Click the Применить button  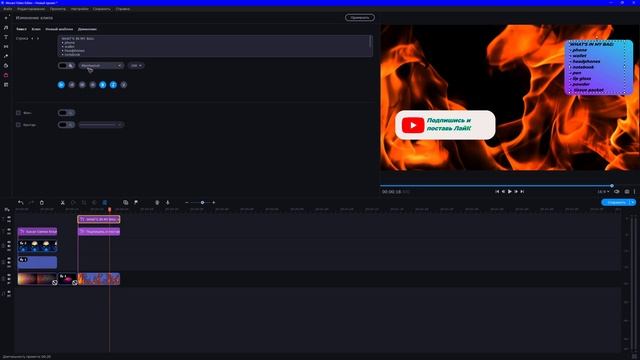(360, 18)
